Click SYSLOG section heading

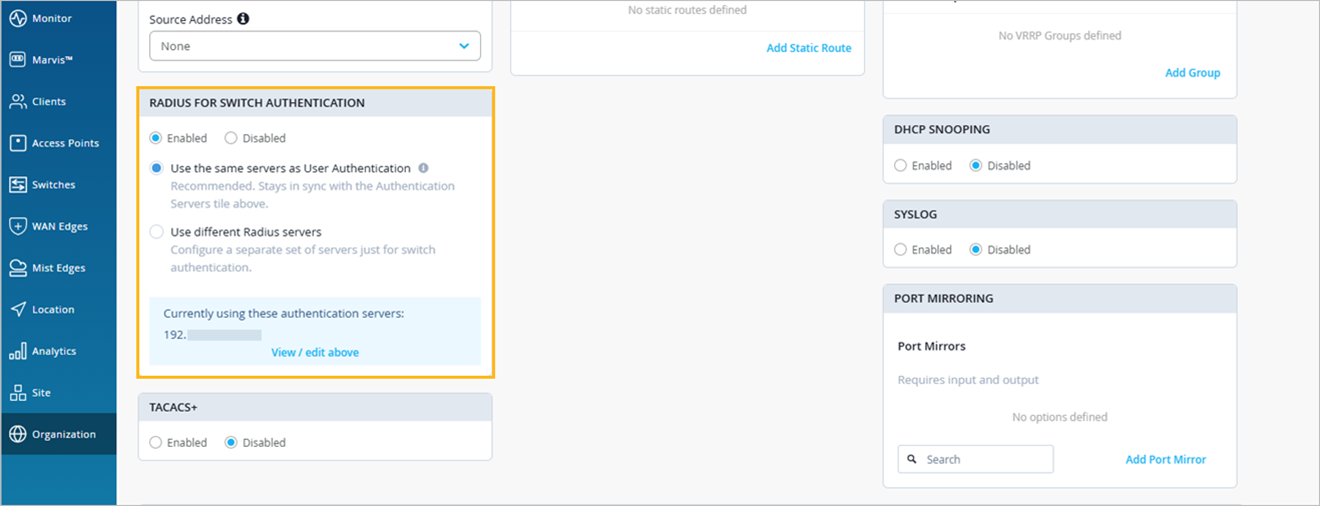point(916,215)
